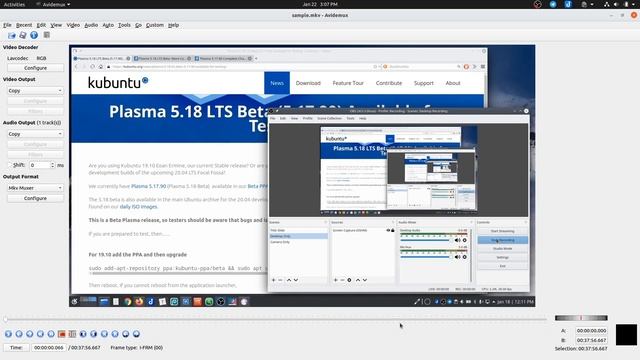Seek backward one minute
Screen dimensions: 640x360
125,334
